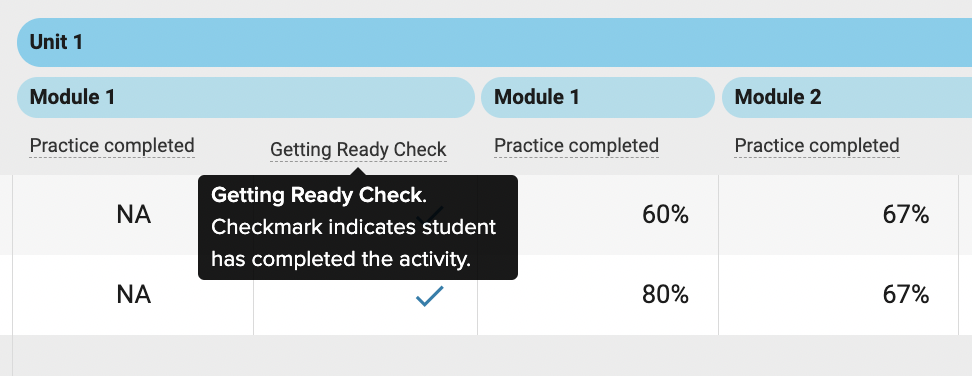Select the second Module 1 header

tap(598, 97)
